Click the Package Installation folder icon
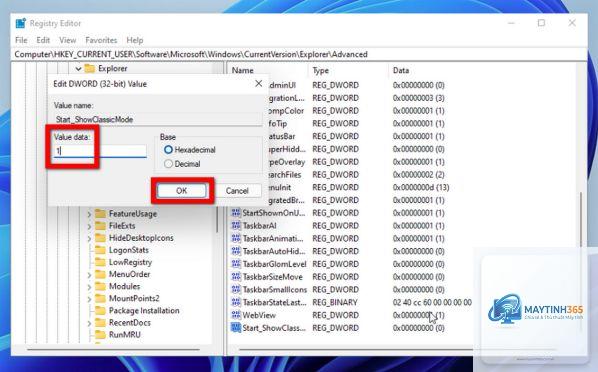This screenshot has height=372, width=598. (100, 311)
